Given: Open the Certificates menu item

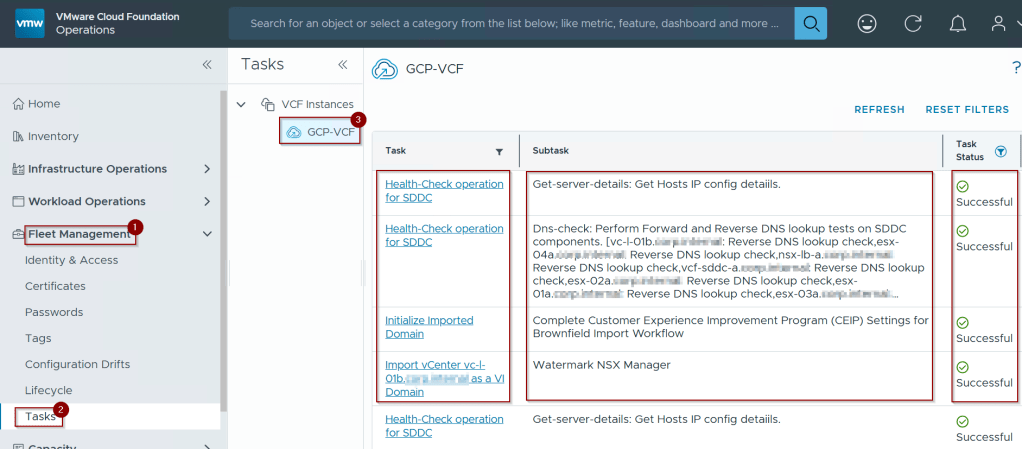Looking at the screenshot, I should point(55,286).
